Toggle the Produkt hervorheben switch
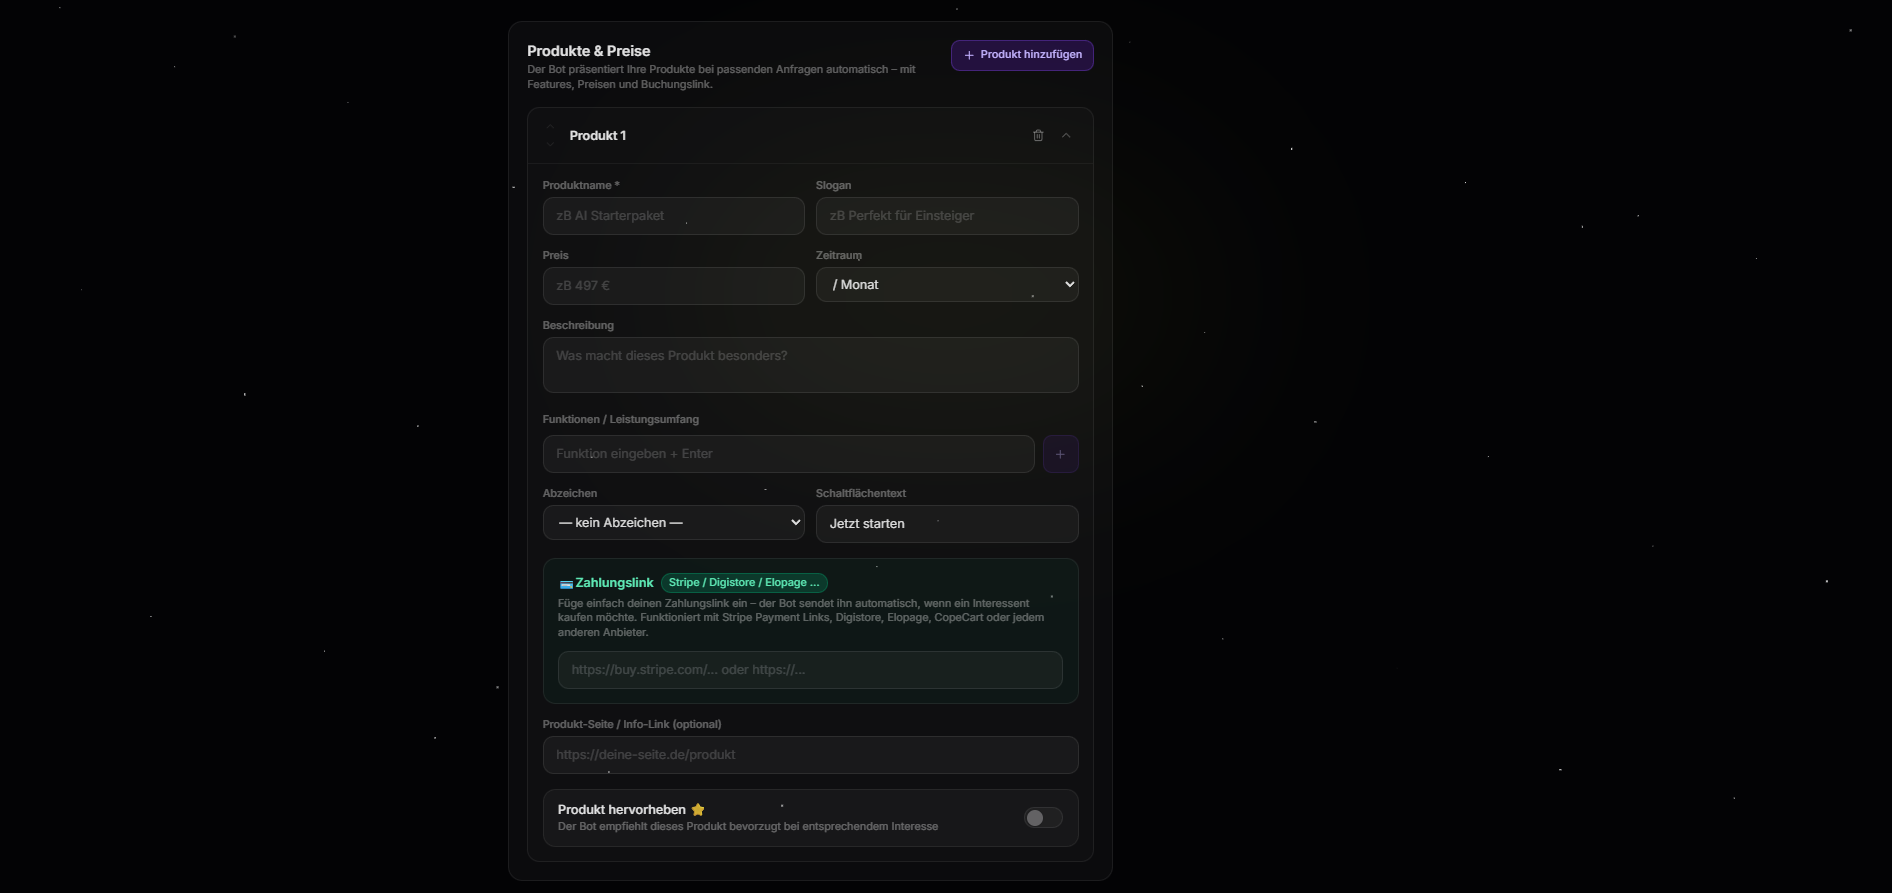 point(1043,818)
